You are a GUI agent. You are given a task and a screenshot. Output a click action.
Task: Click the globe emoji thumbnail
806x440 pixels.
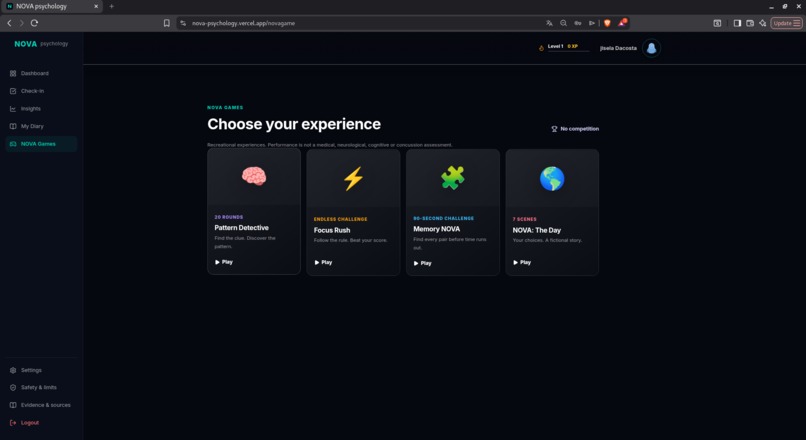[552, 178]
